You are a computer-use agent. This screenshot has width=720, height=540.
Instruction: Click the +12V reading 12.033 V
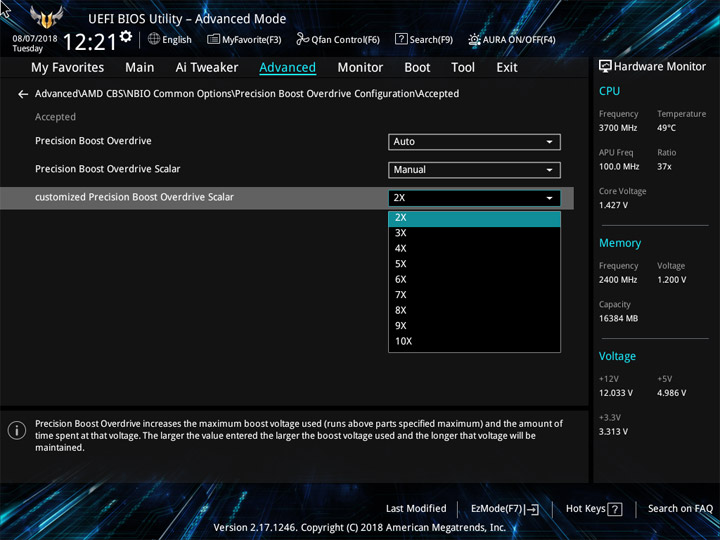click(616, 393)
